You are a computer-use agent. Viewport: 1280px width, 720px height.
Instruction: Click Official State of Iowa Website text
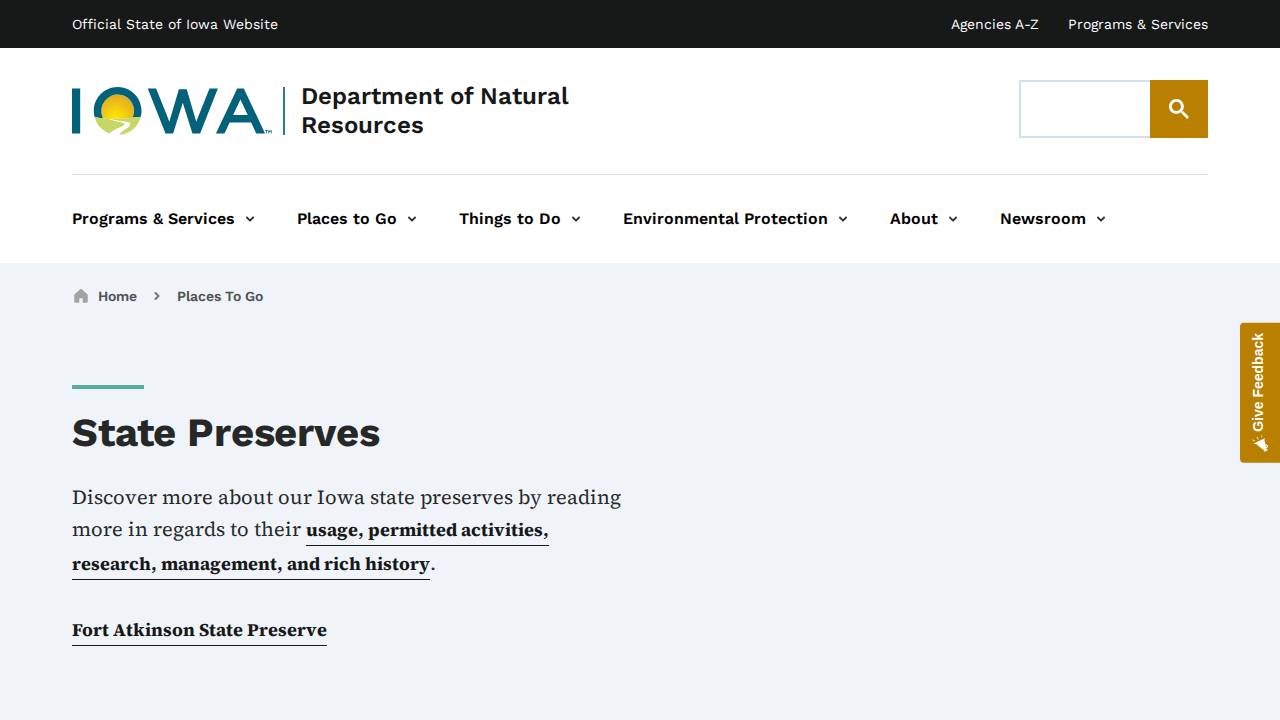175,24
